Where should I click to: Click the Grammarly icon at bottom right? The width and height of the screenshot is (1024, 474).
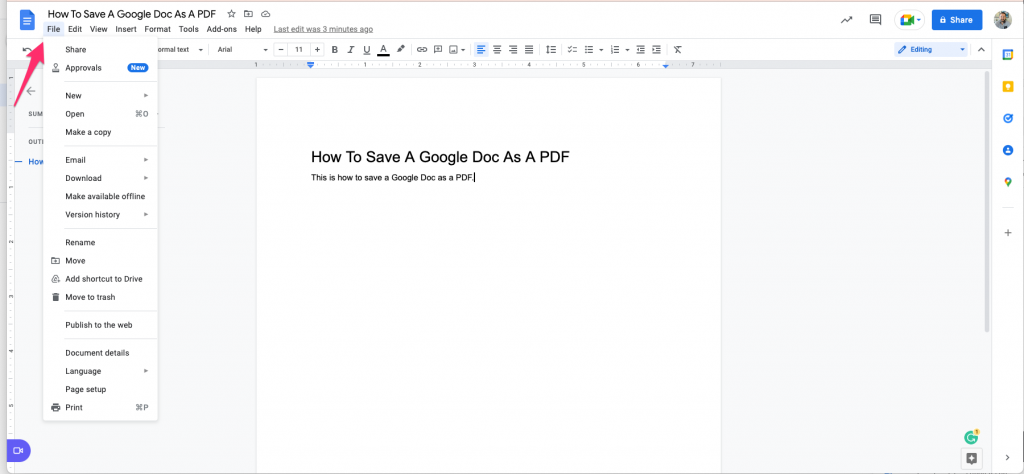tap(971, 437)
